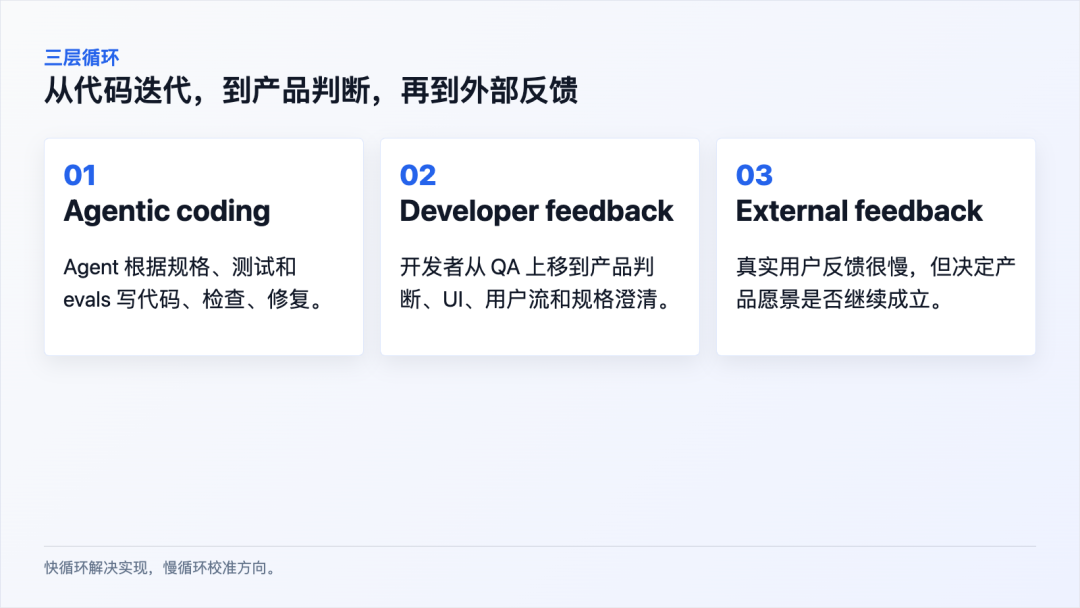
Task: Click the '三层循环' section label
Action: pos(82,57)
